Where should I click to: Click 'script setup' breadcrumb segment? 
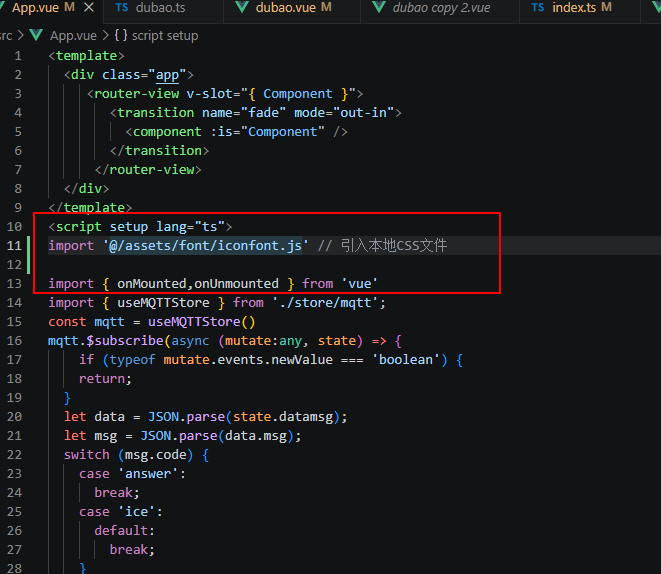click(165, 36)
